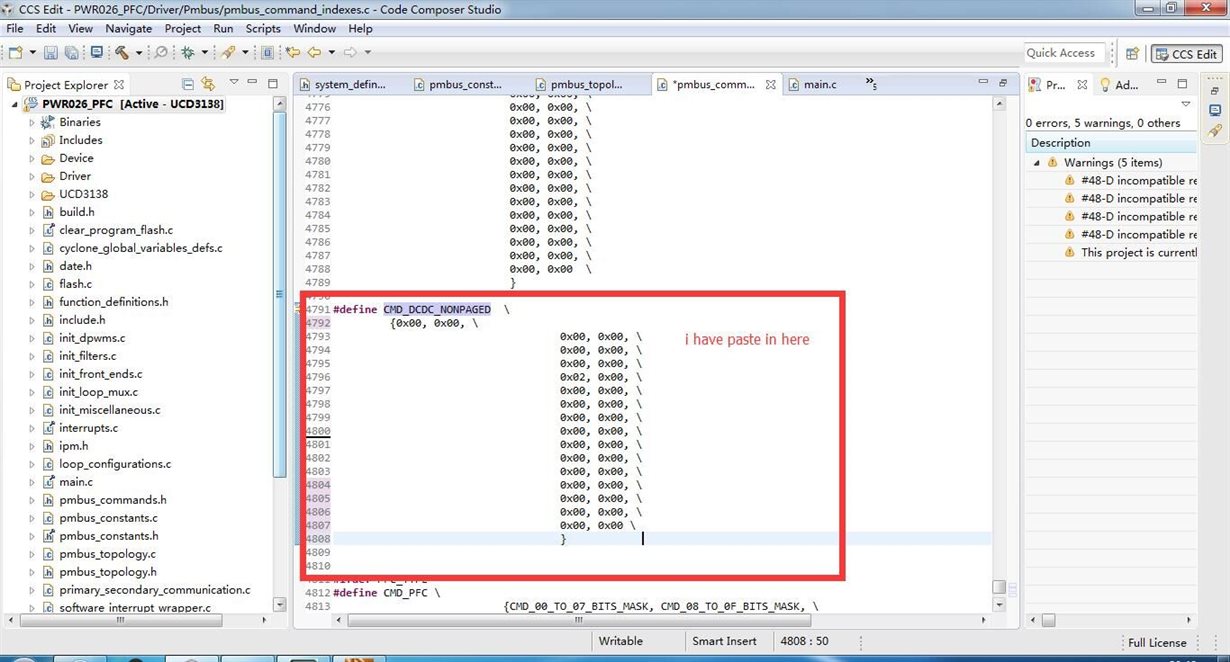
Task: Open the Edit menu
Action: point(46,29)
